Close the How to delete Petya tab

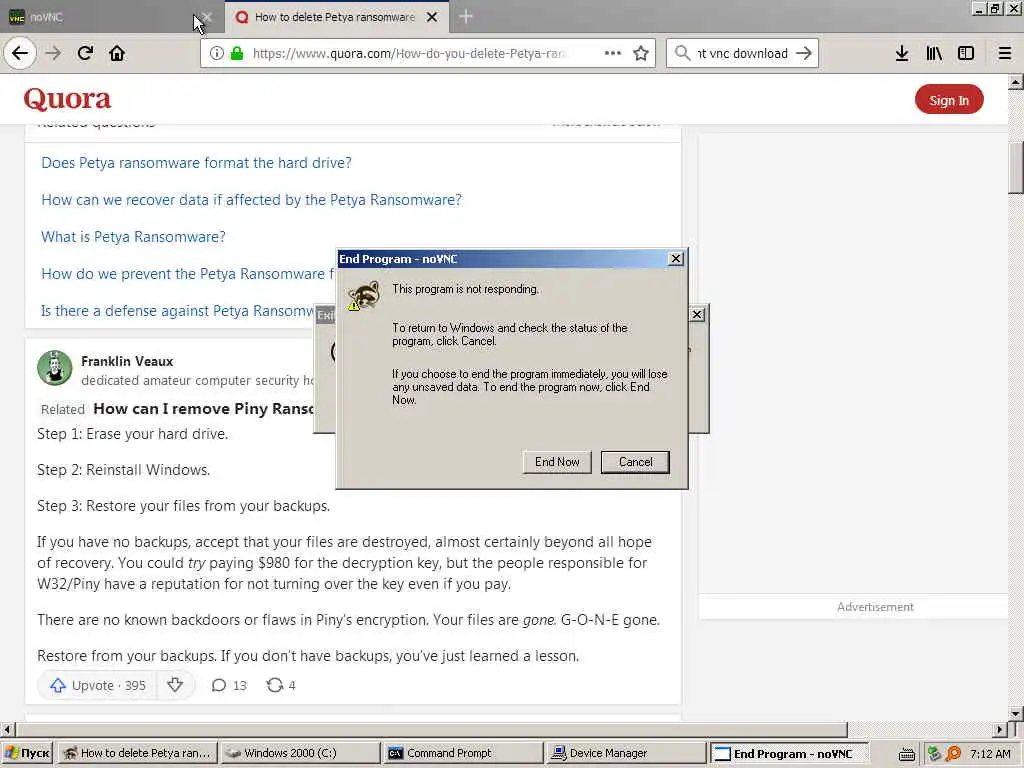(x=432, y=17)
